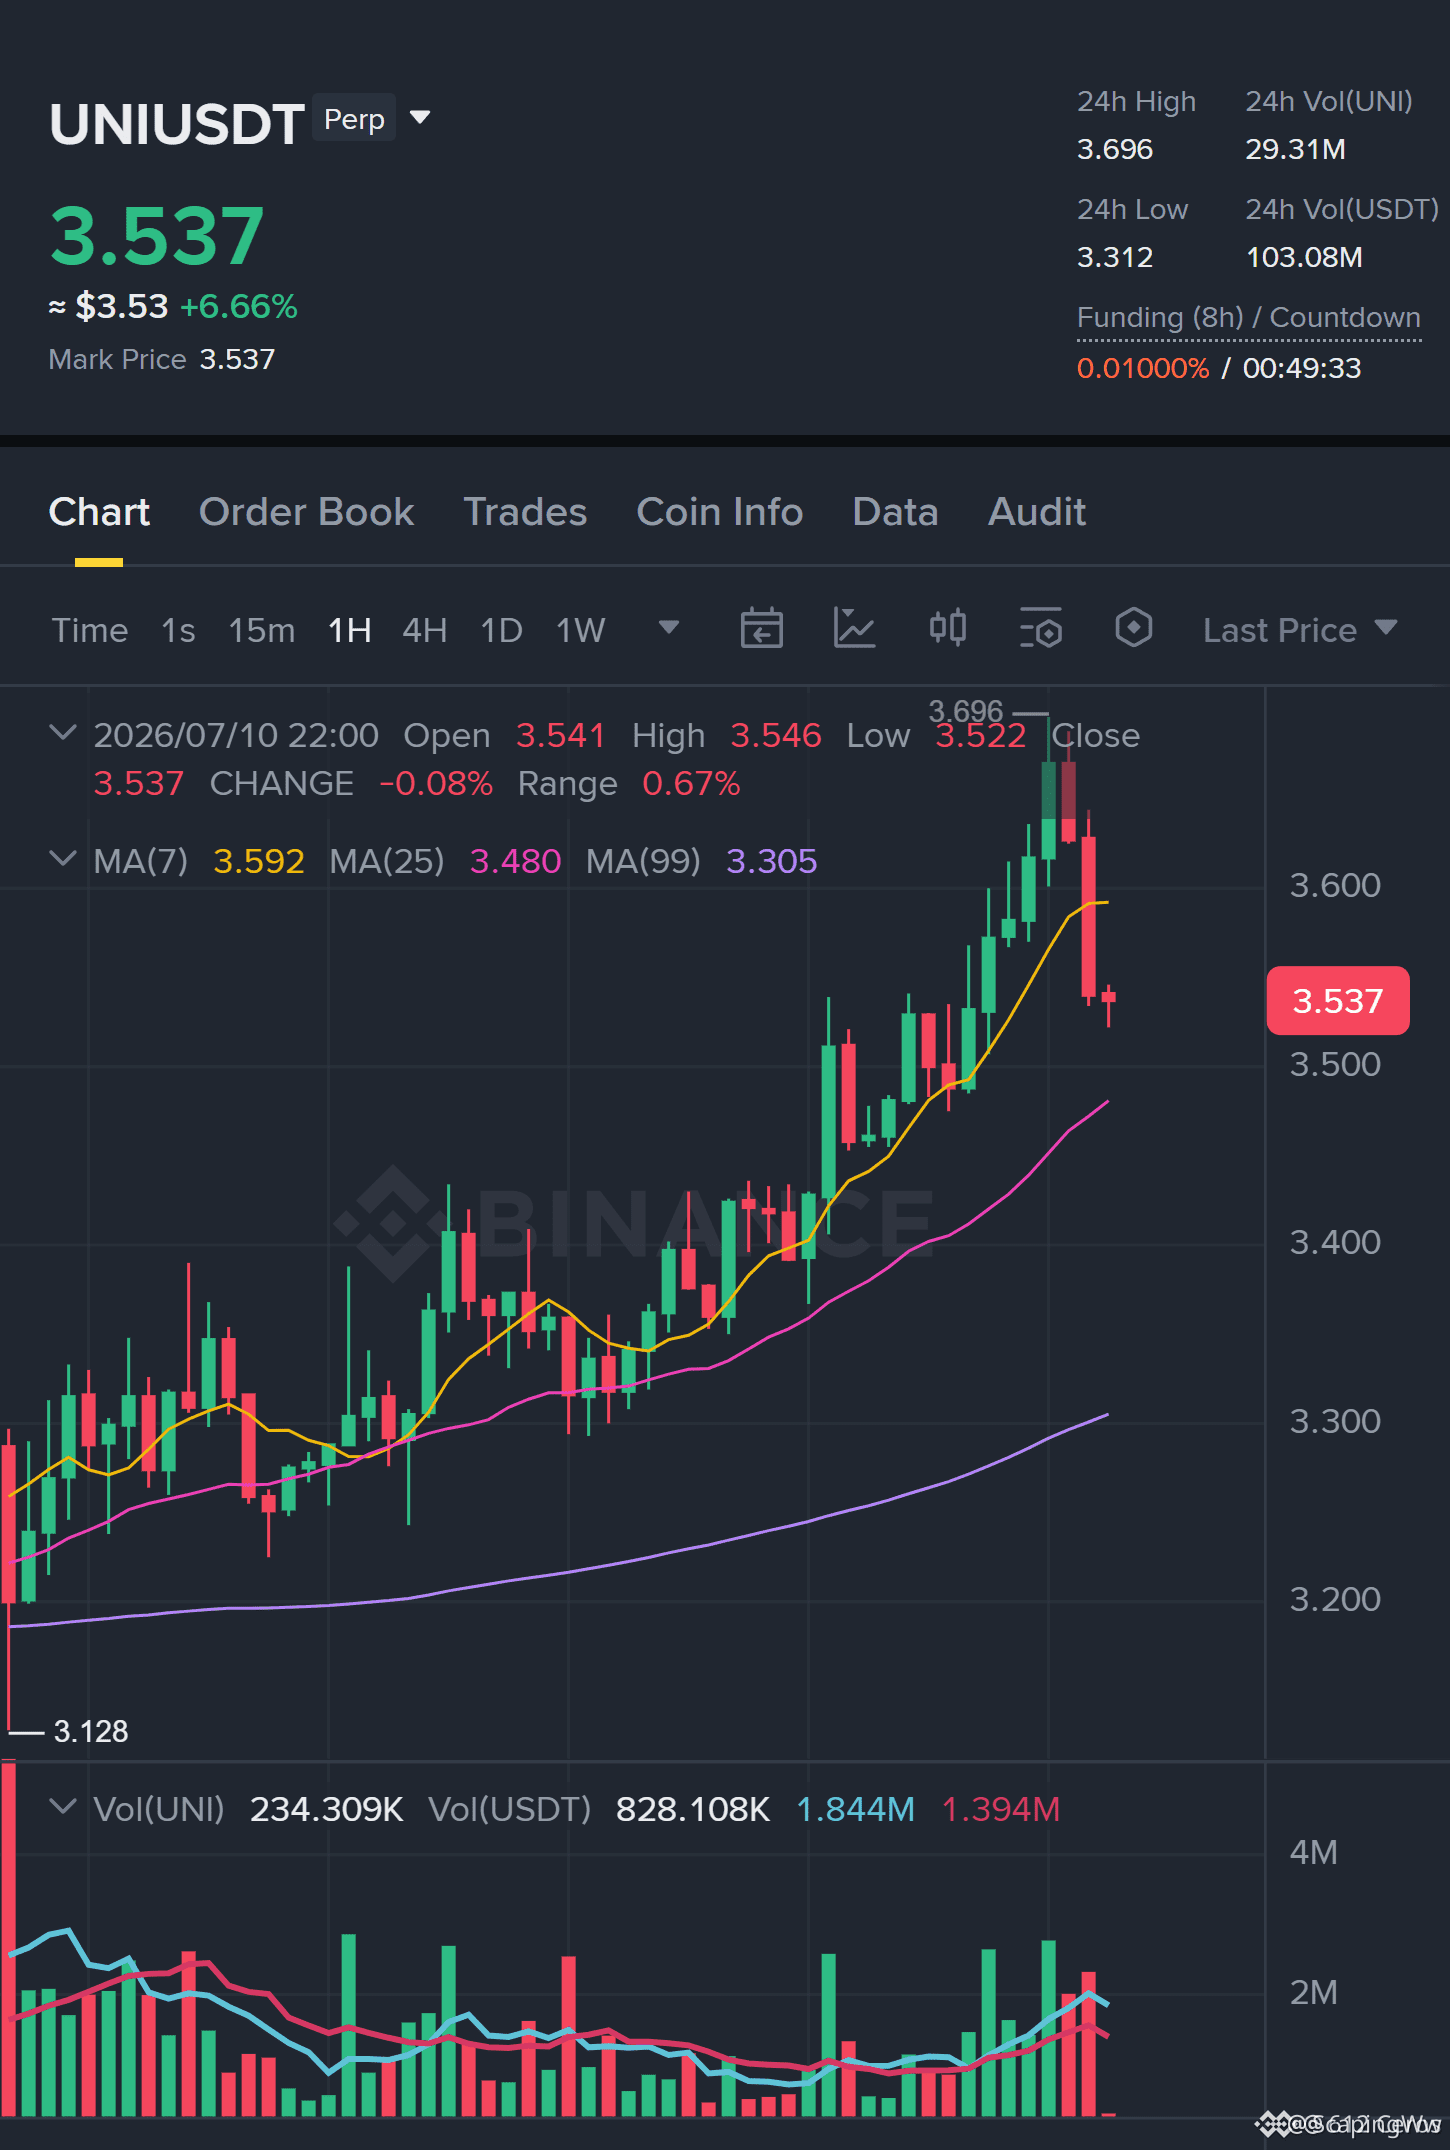The width and height of the screenshot is (1450, 2150).
Task: Switch to the Chart tab
Action: pyautogui.click(x=99, y=512)
